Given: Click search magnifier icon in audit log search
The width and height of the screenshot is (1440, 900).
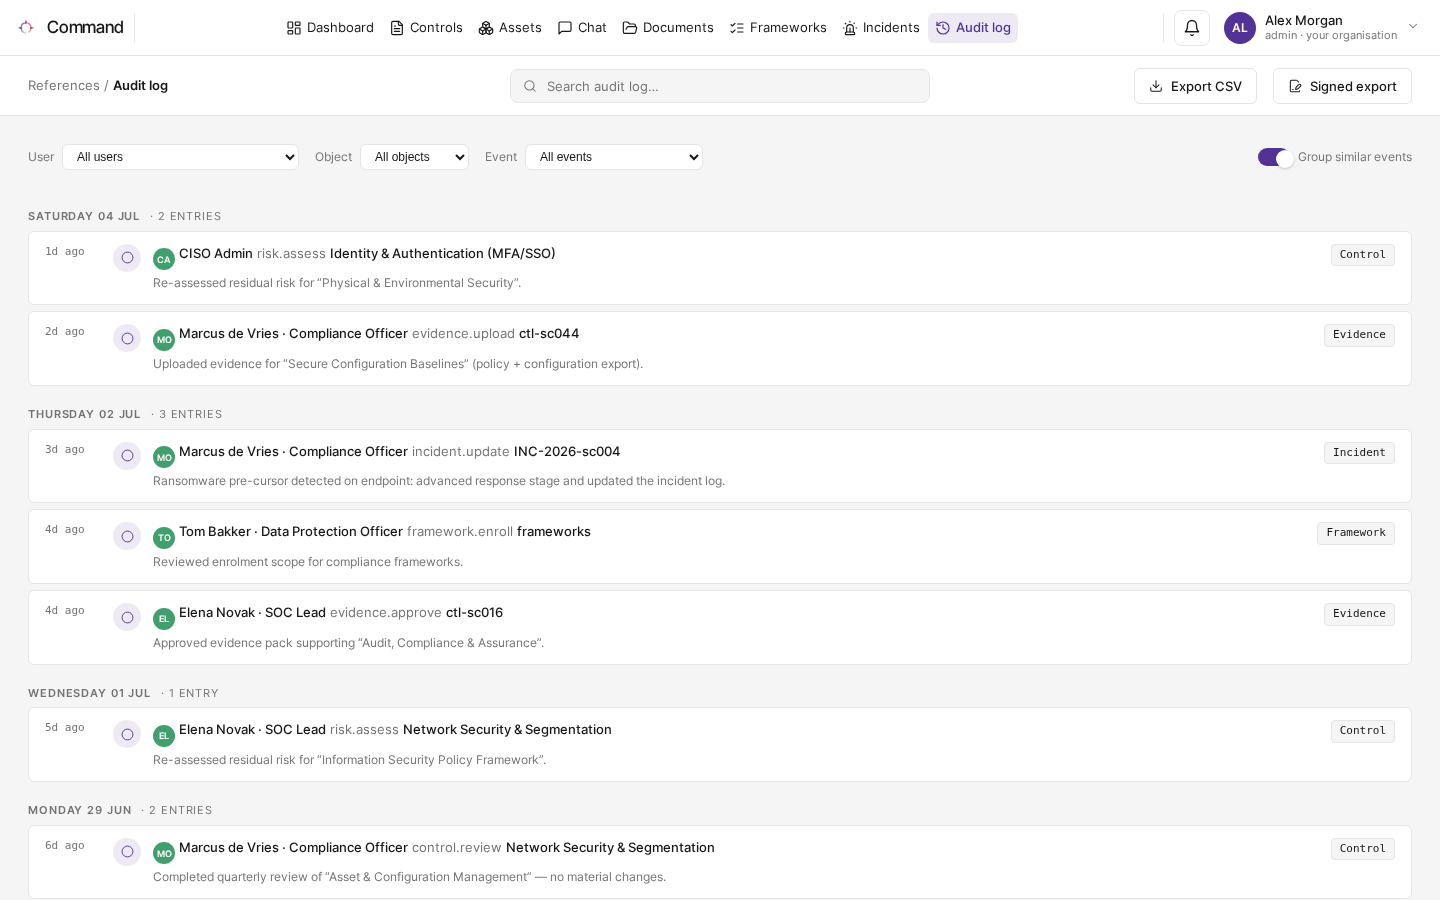Looking at the screenshot, I should 530,86.
